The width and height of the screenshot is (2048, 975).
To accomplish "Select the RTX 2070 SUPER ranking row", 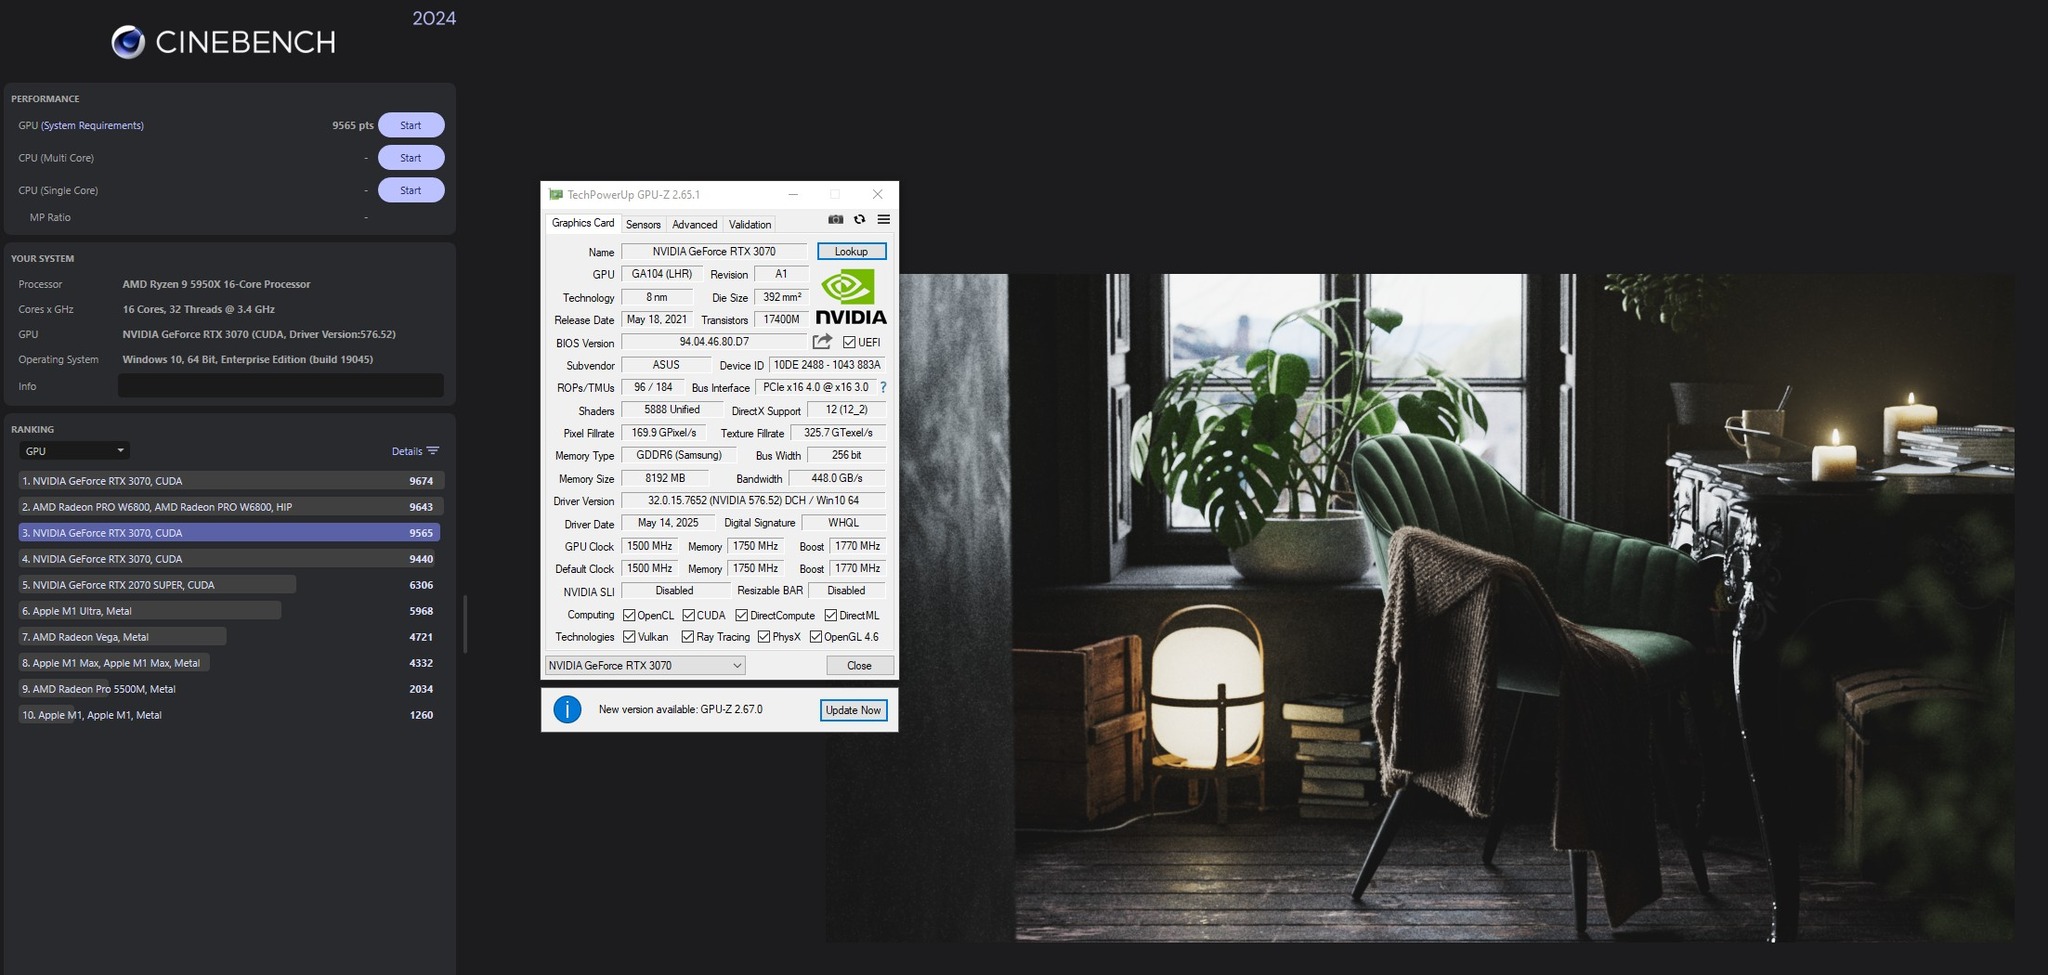I will click(x=230, y=585).
